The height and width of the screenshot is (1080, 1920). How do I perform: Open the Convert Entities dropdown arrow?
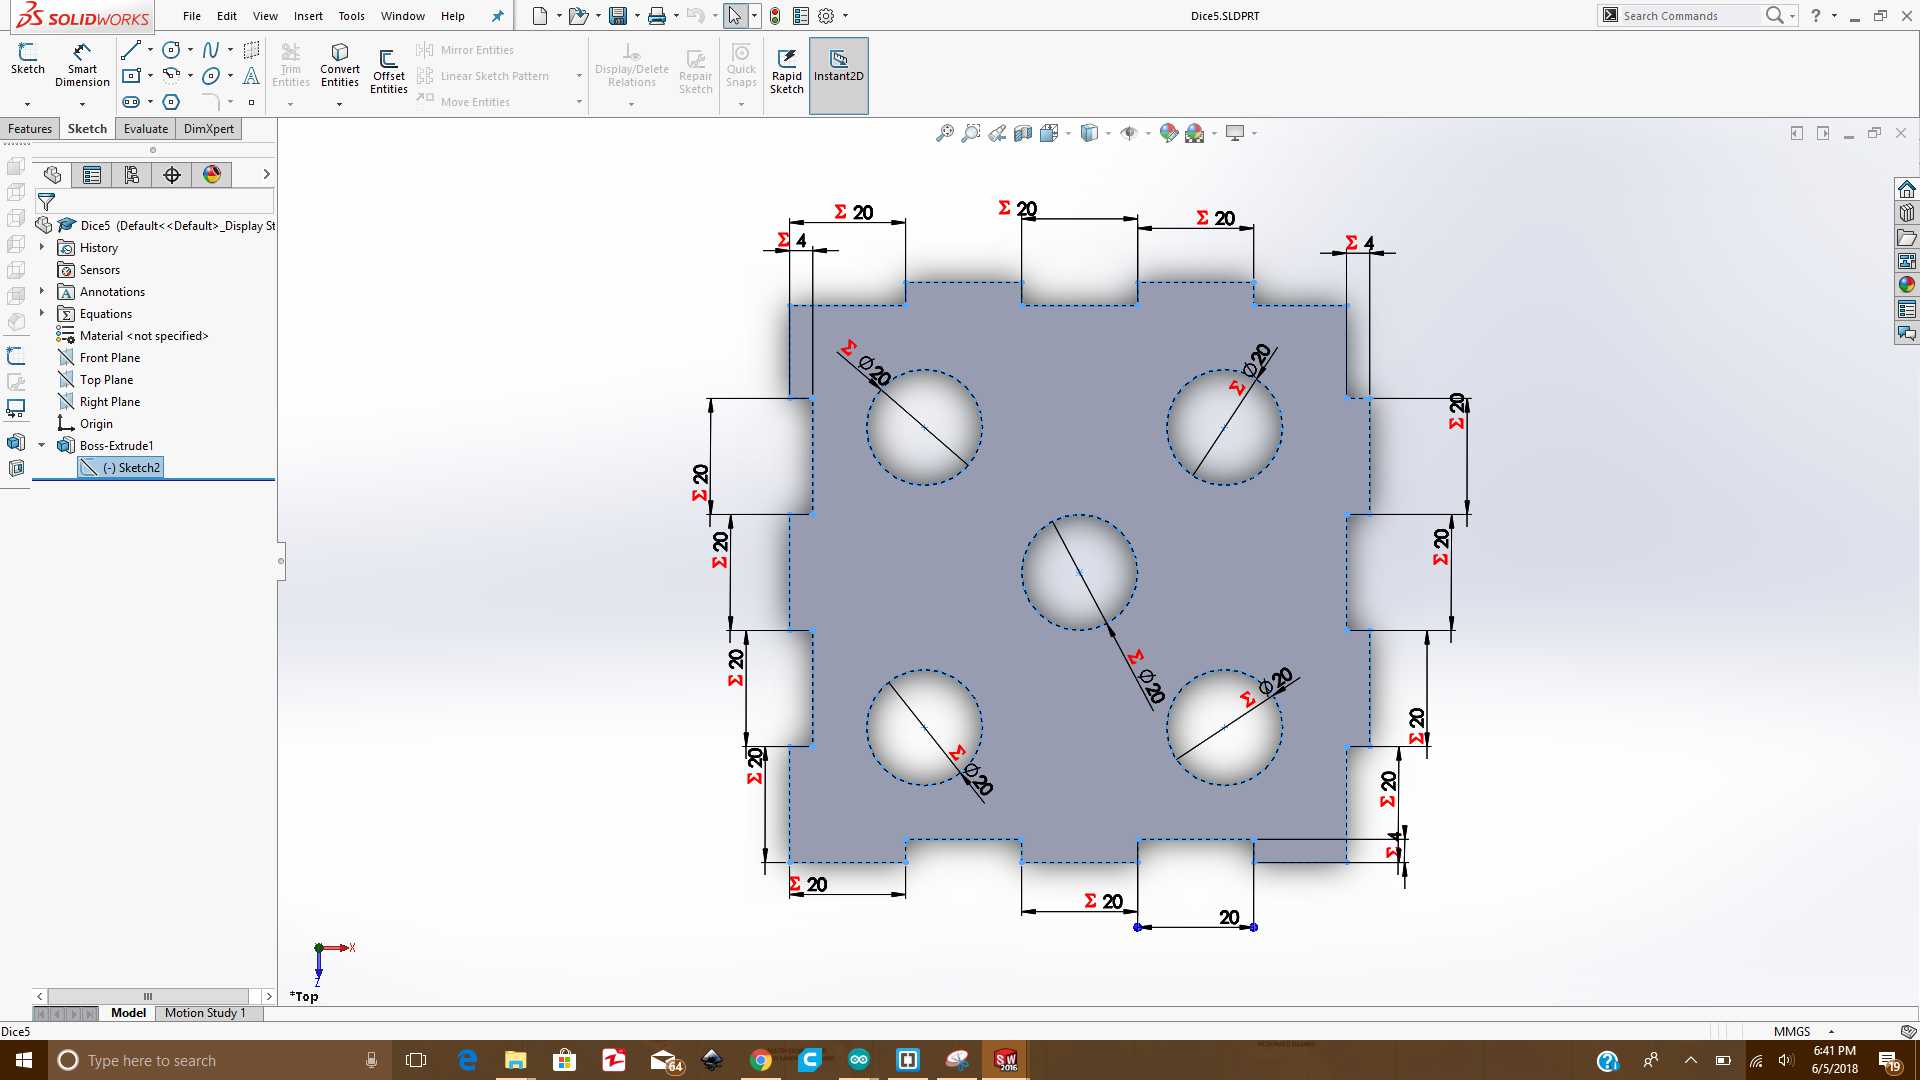339,104
